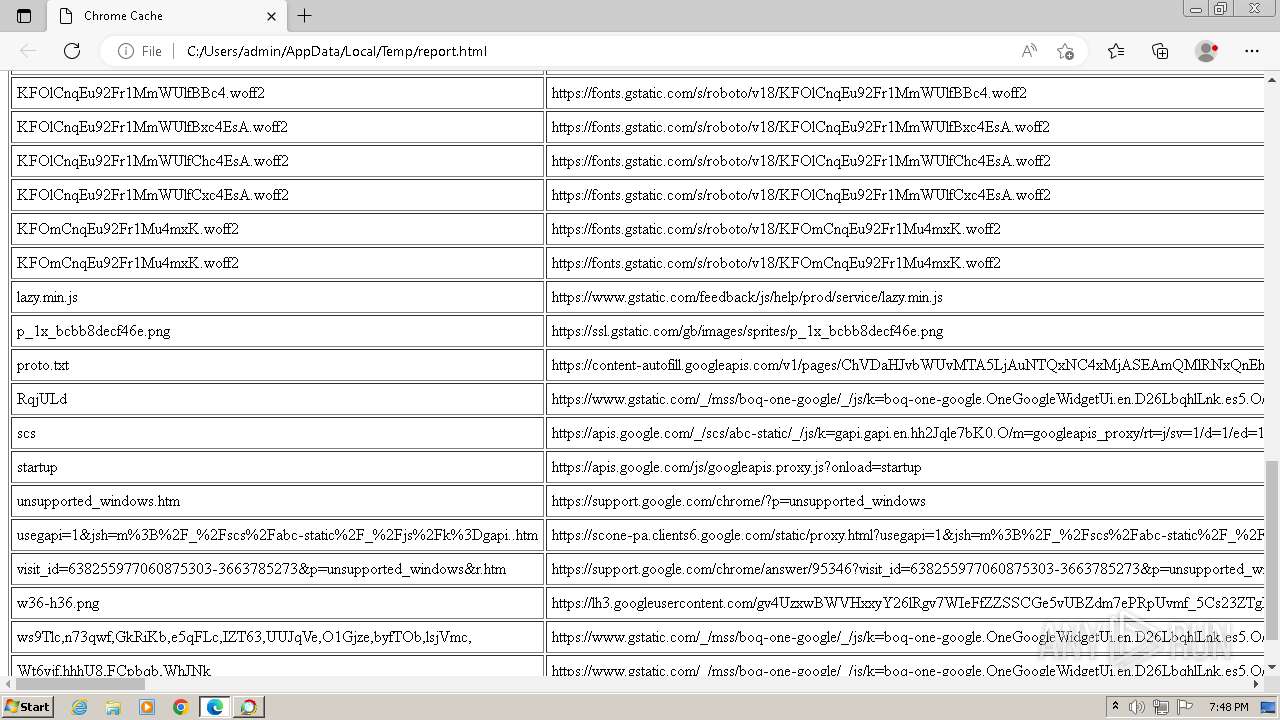Click the 7:48 PM clock

click(x=1229, y=707)
